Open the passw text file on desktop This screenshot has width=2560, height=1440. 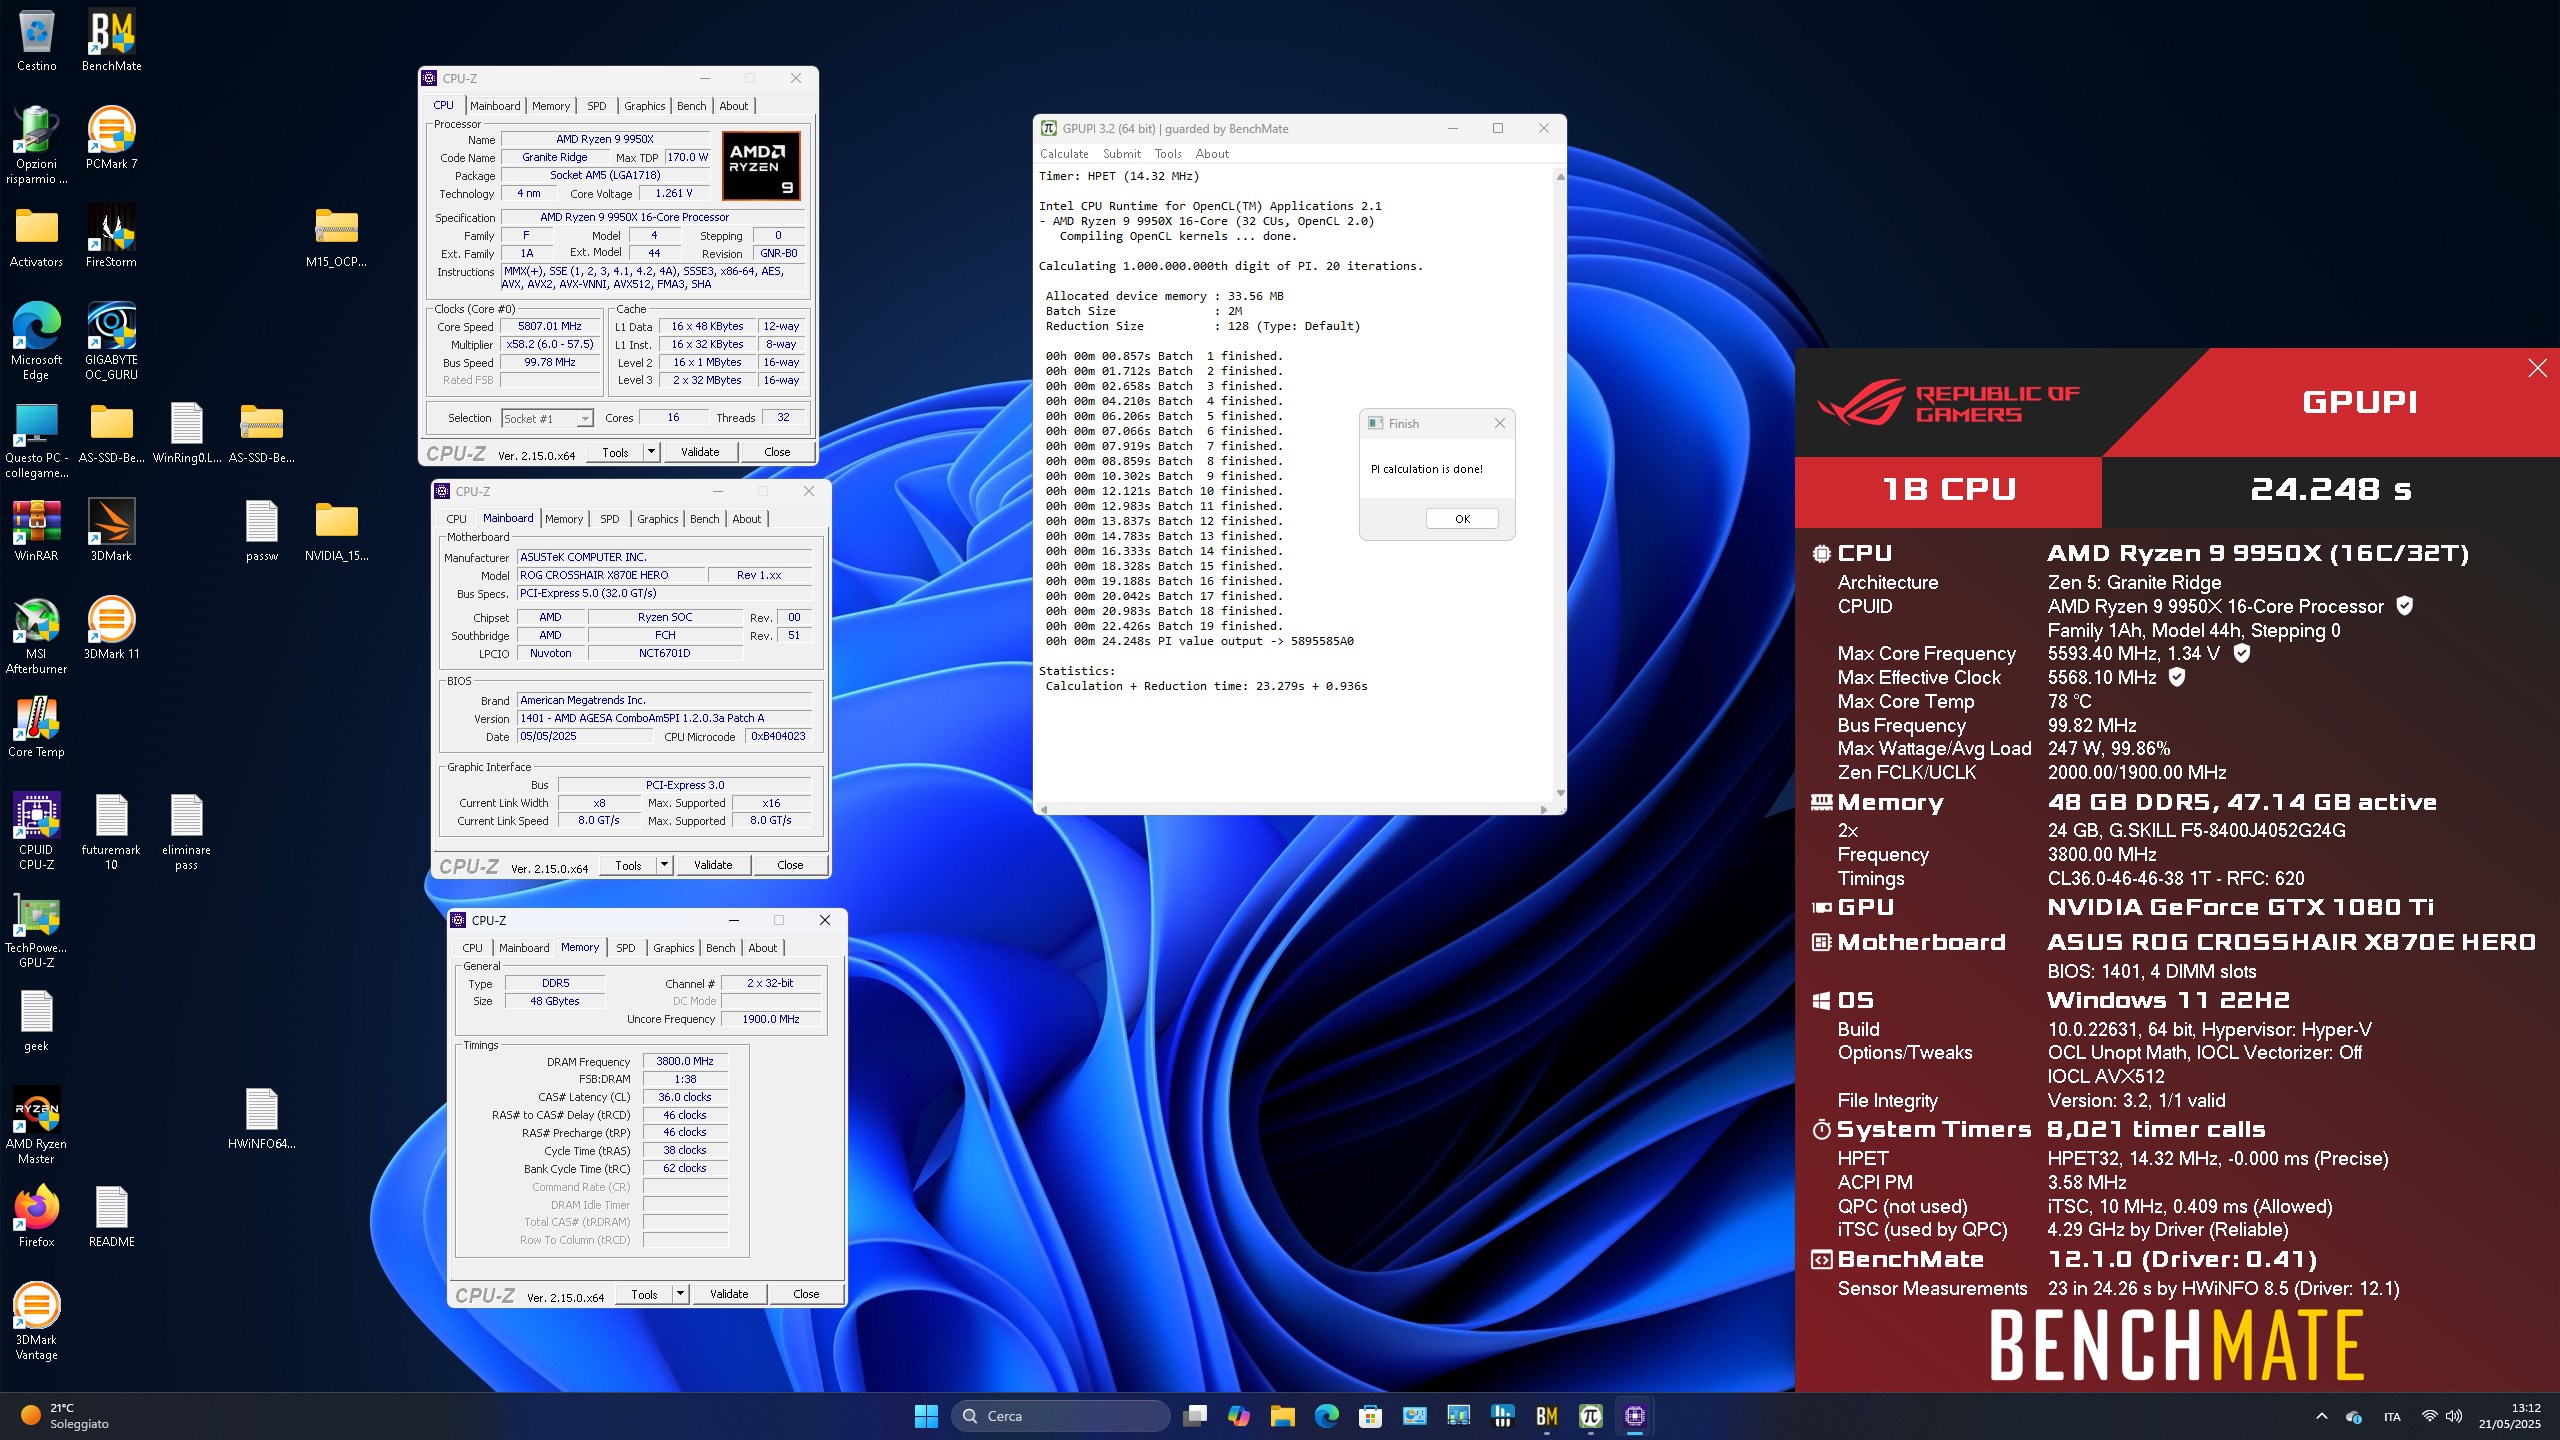pyautogui.click(x=261, y=532)
